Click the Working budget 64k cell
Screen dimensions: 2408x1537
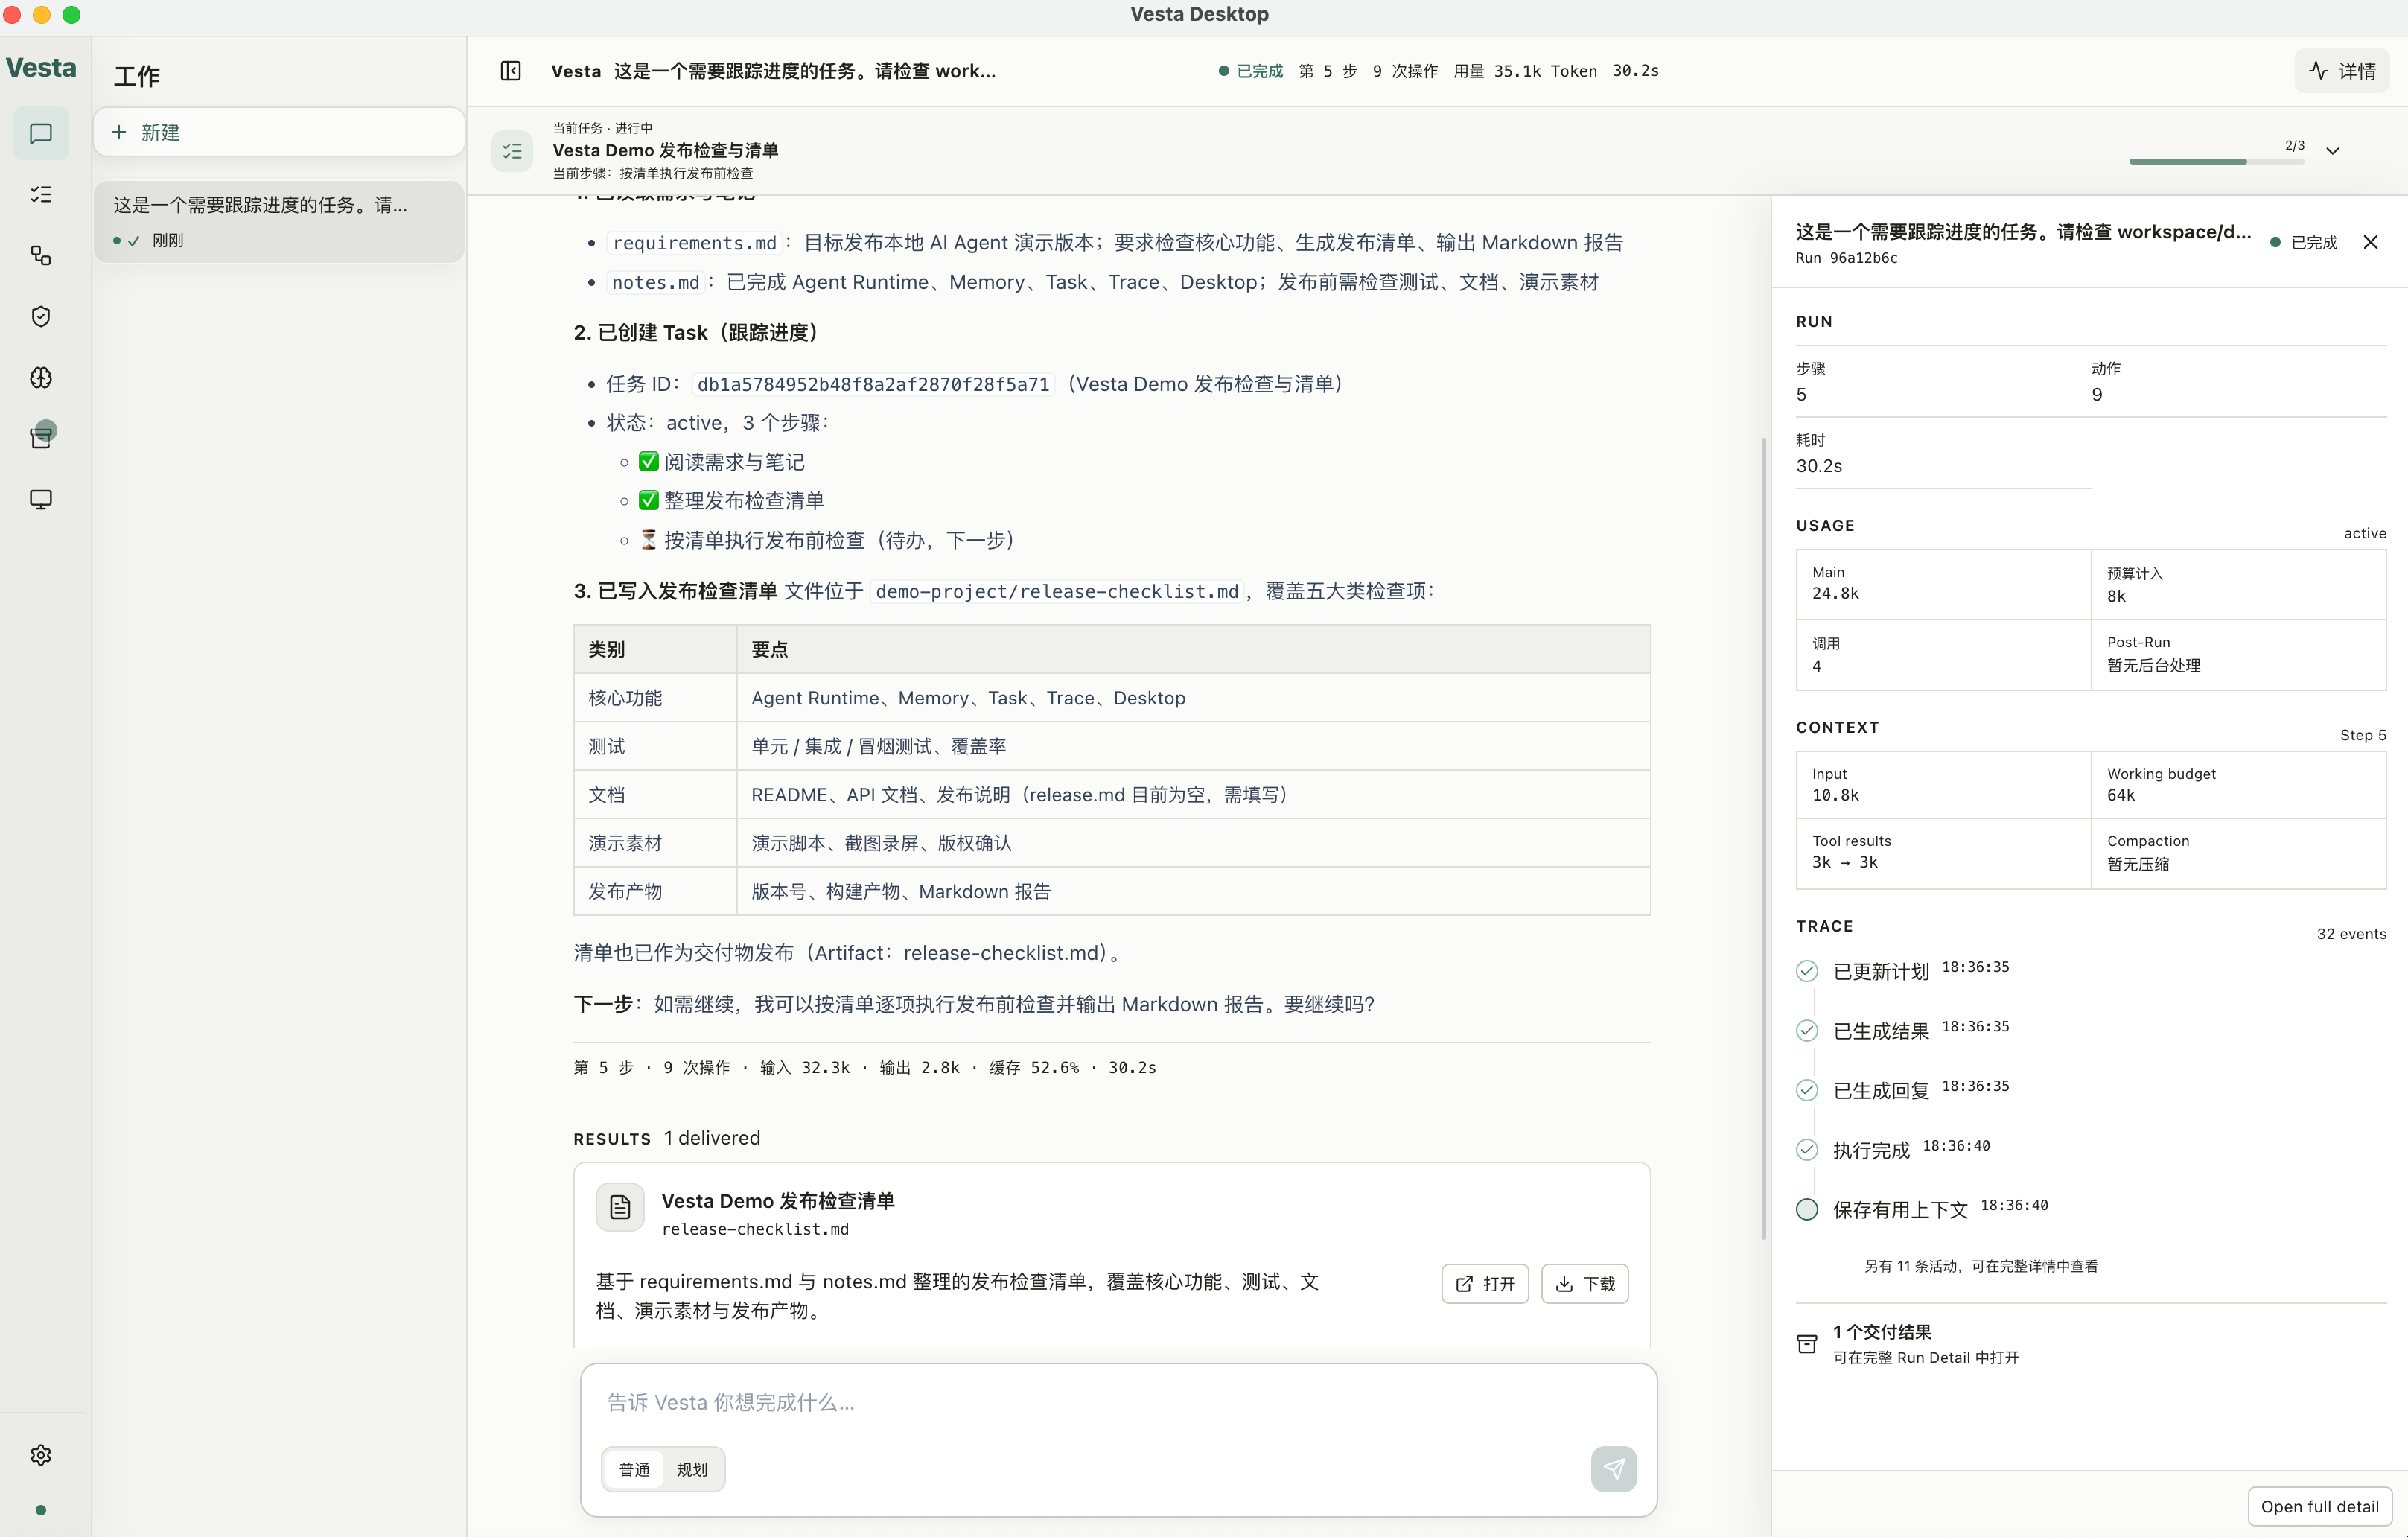(2238, 785)
